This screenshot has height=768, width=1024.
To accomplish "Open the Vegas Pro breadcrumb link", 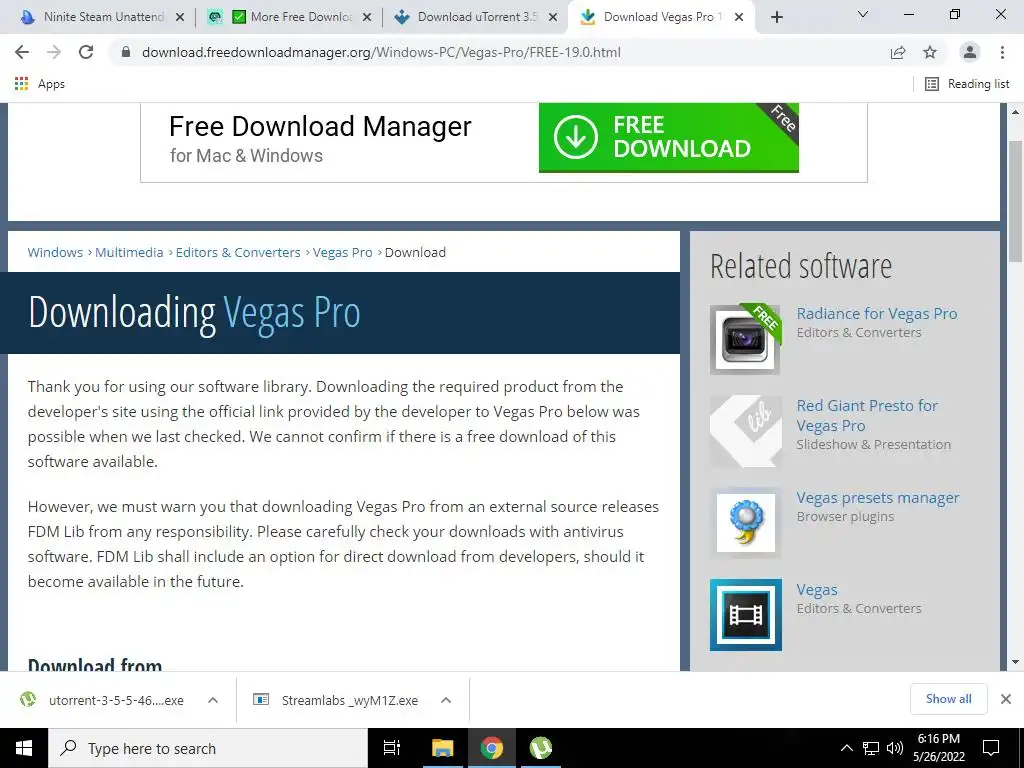I will click(x=342, y=252).
